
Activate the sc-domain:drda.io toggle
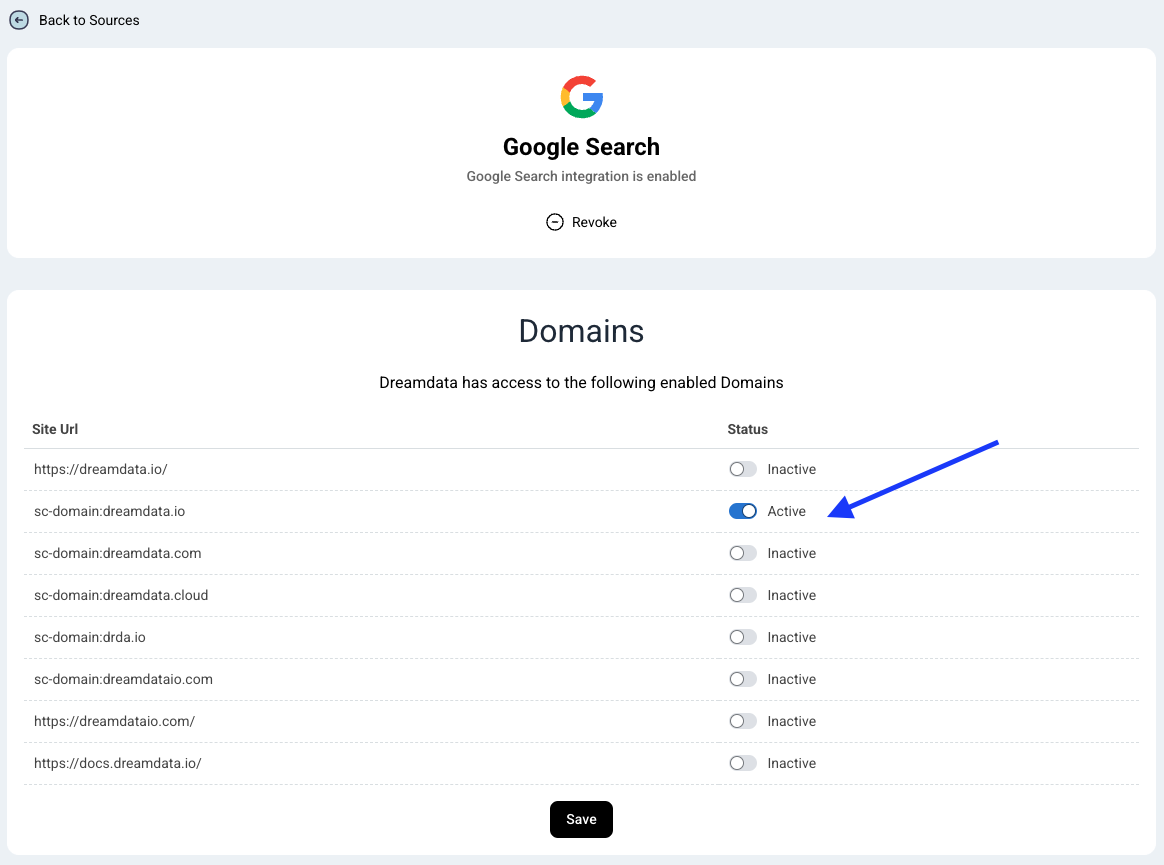tap(742, 637)
